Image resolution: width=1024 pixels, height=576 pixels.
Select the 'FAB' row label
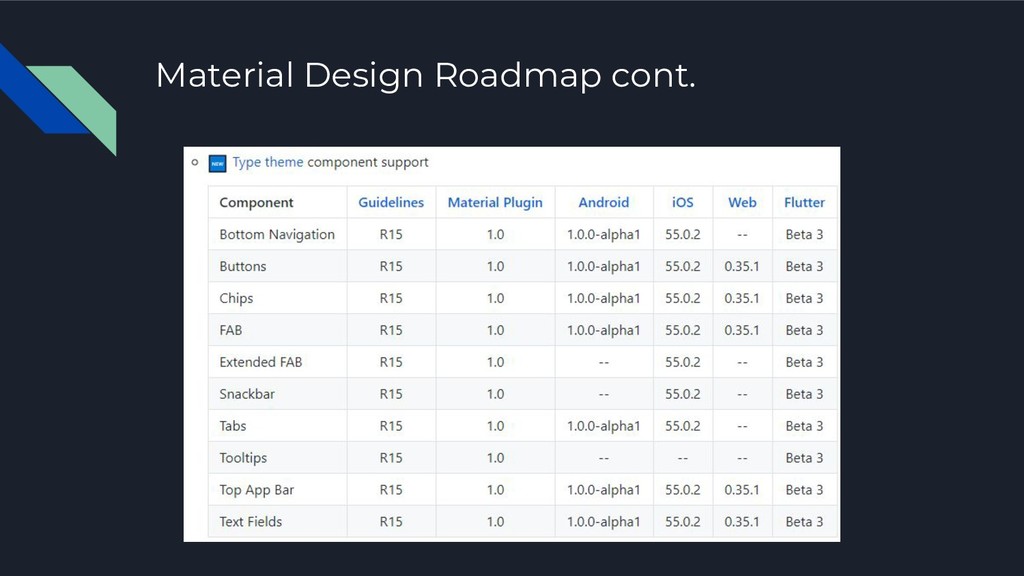coord(231,330)
